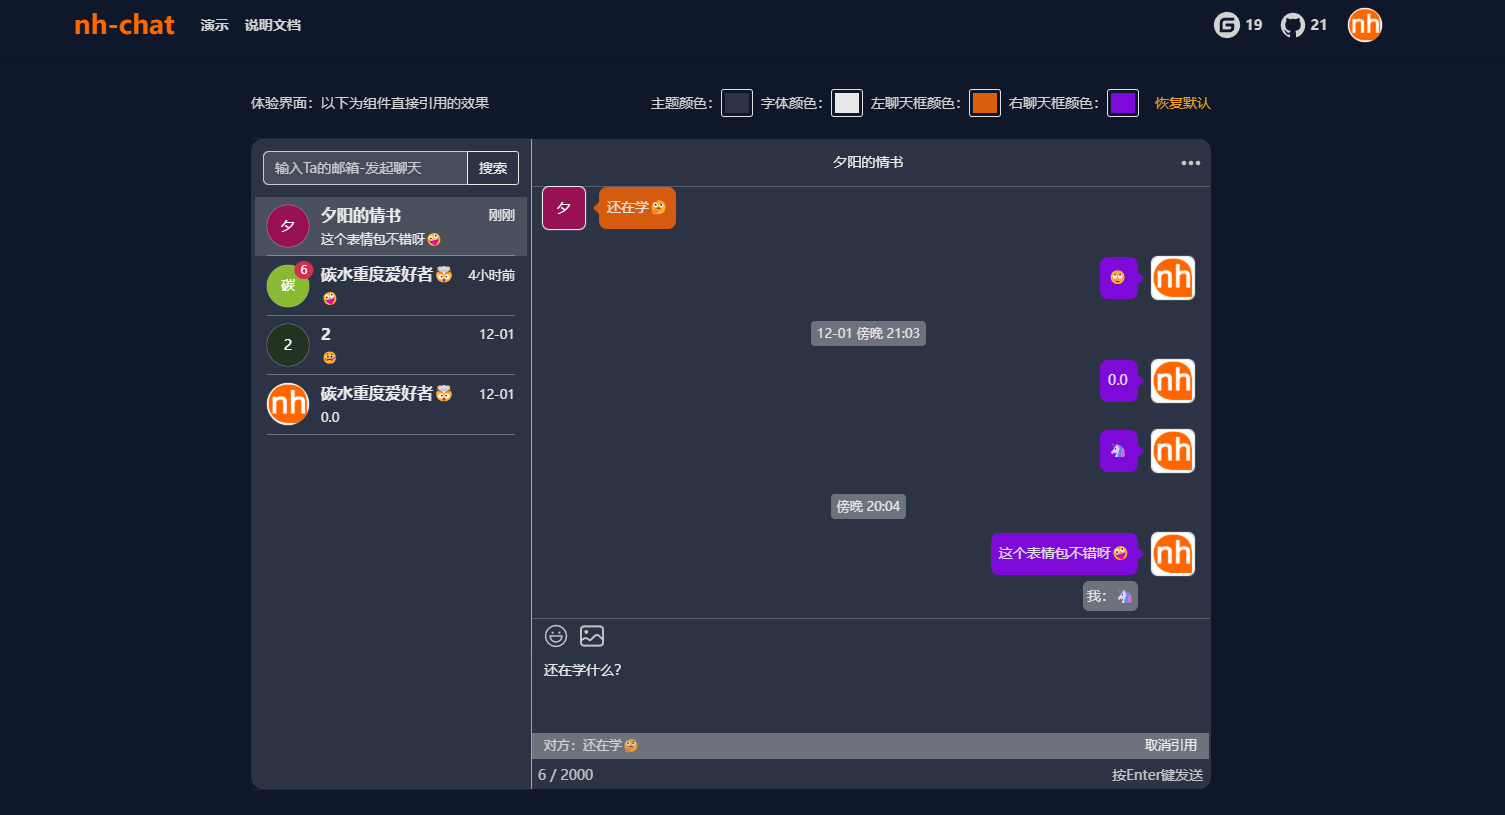Focus the email search input field
Viewport: 1505px width, 815px height.
point(365,168)
